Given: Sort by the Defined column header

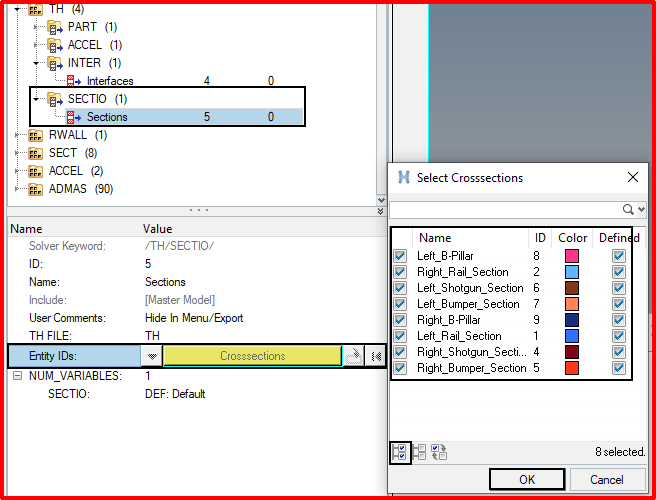Looking at the screenshot, I should (619, 238).
